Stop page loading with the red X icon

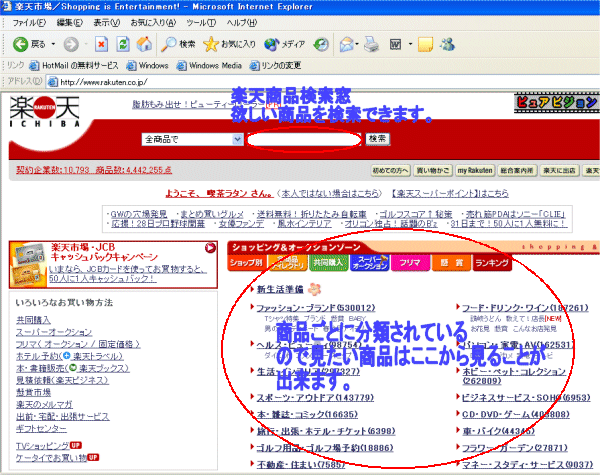(101, 44)
